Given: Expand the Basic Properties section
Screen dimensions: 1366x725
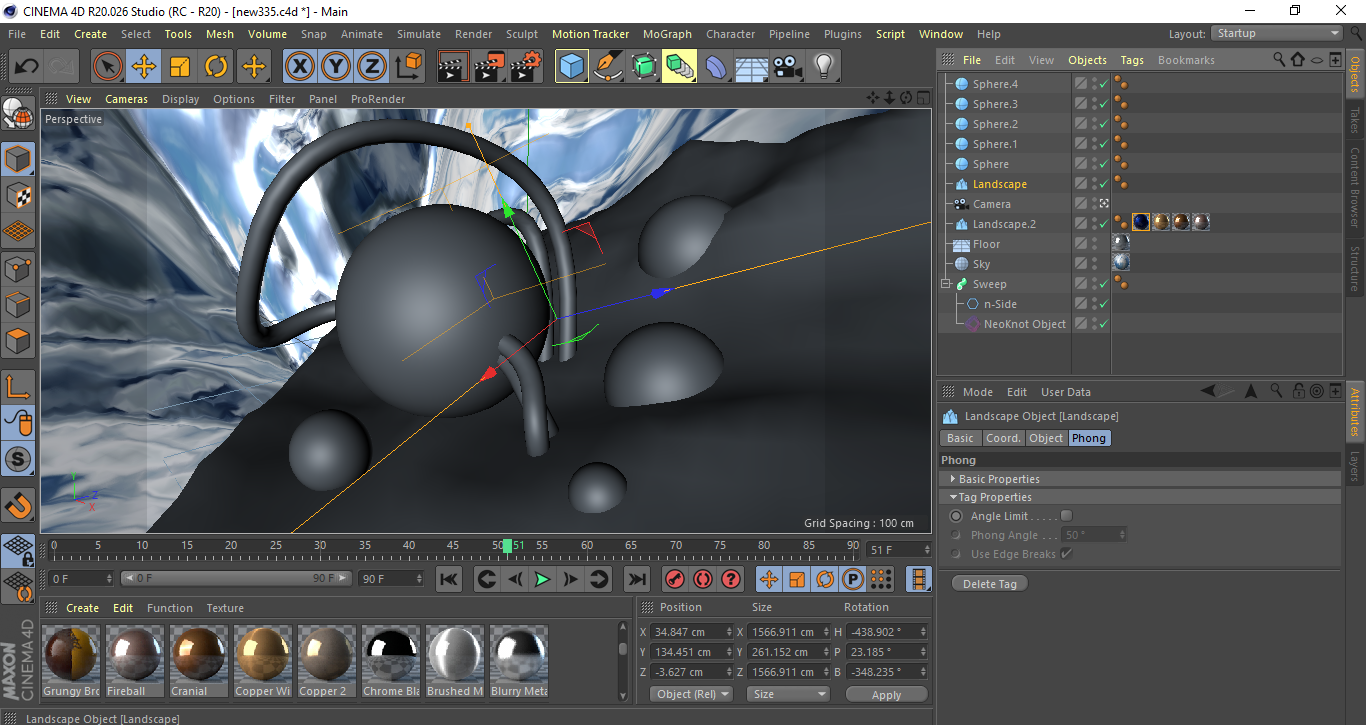Looking at the screenshot, I should (x=953, y=479).
